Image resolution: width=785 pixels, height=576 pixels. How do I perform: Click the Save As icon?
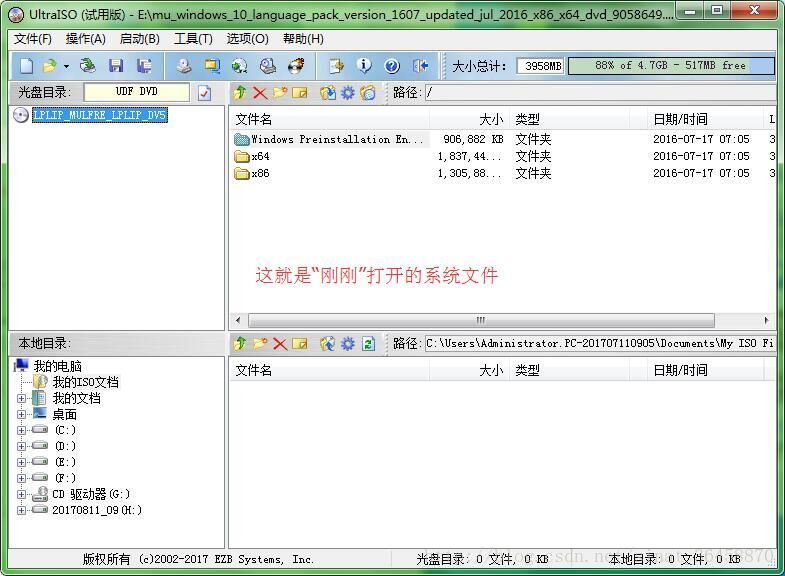click(144, 66)
